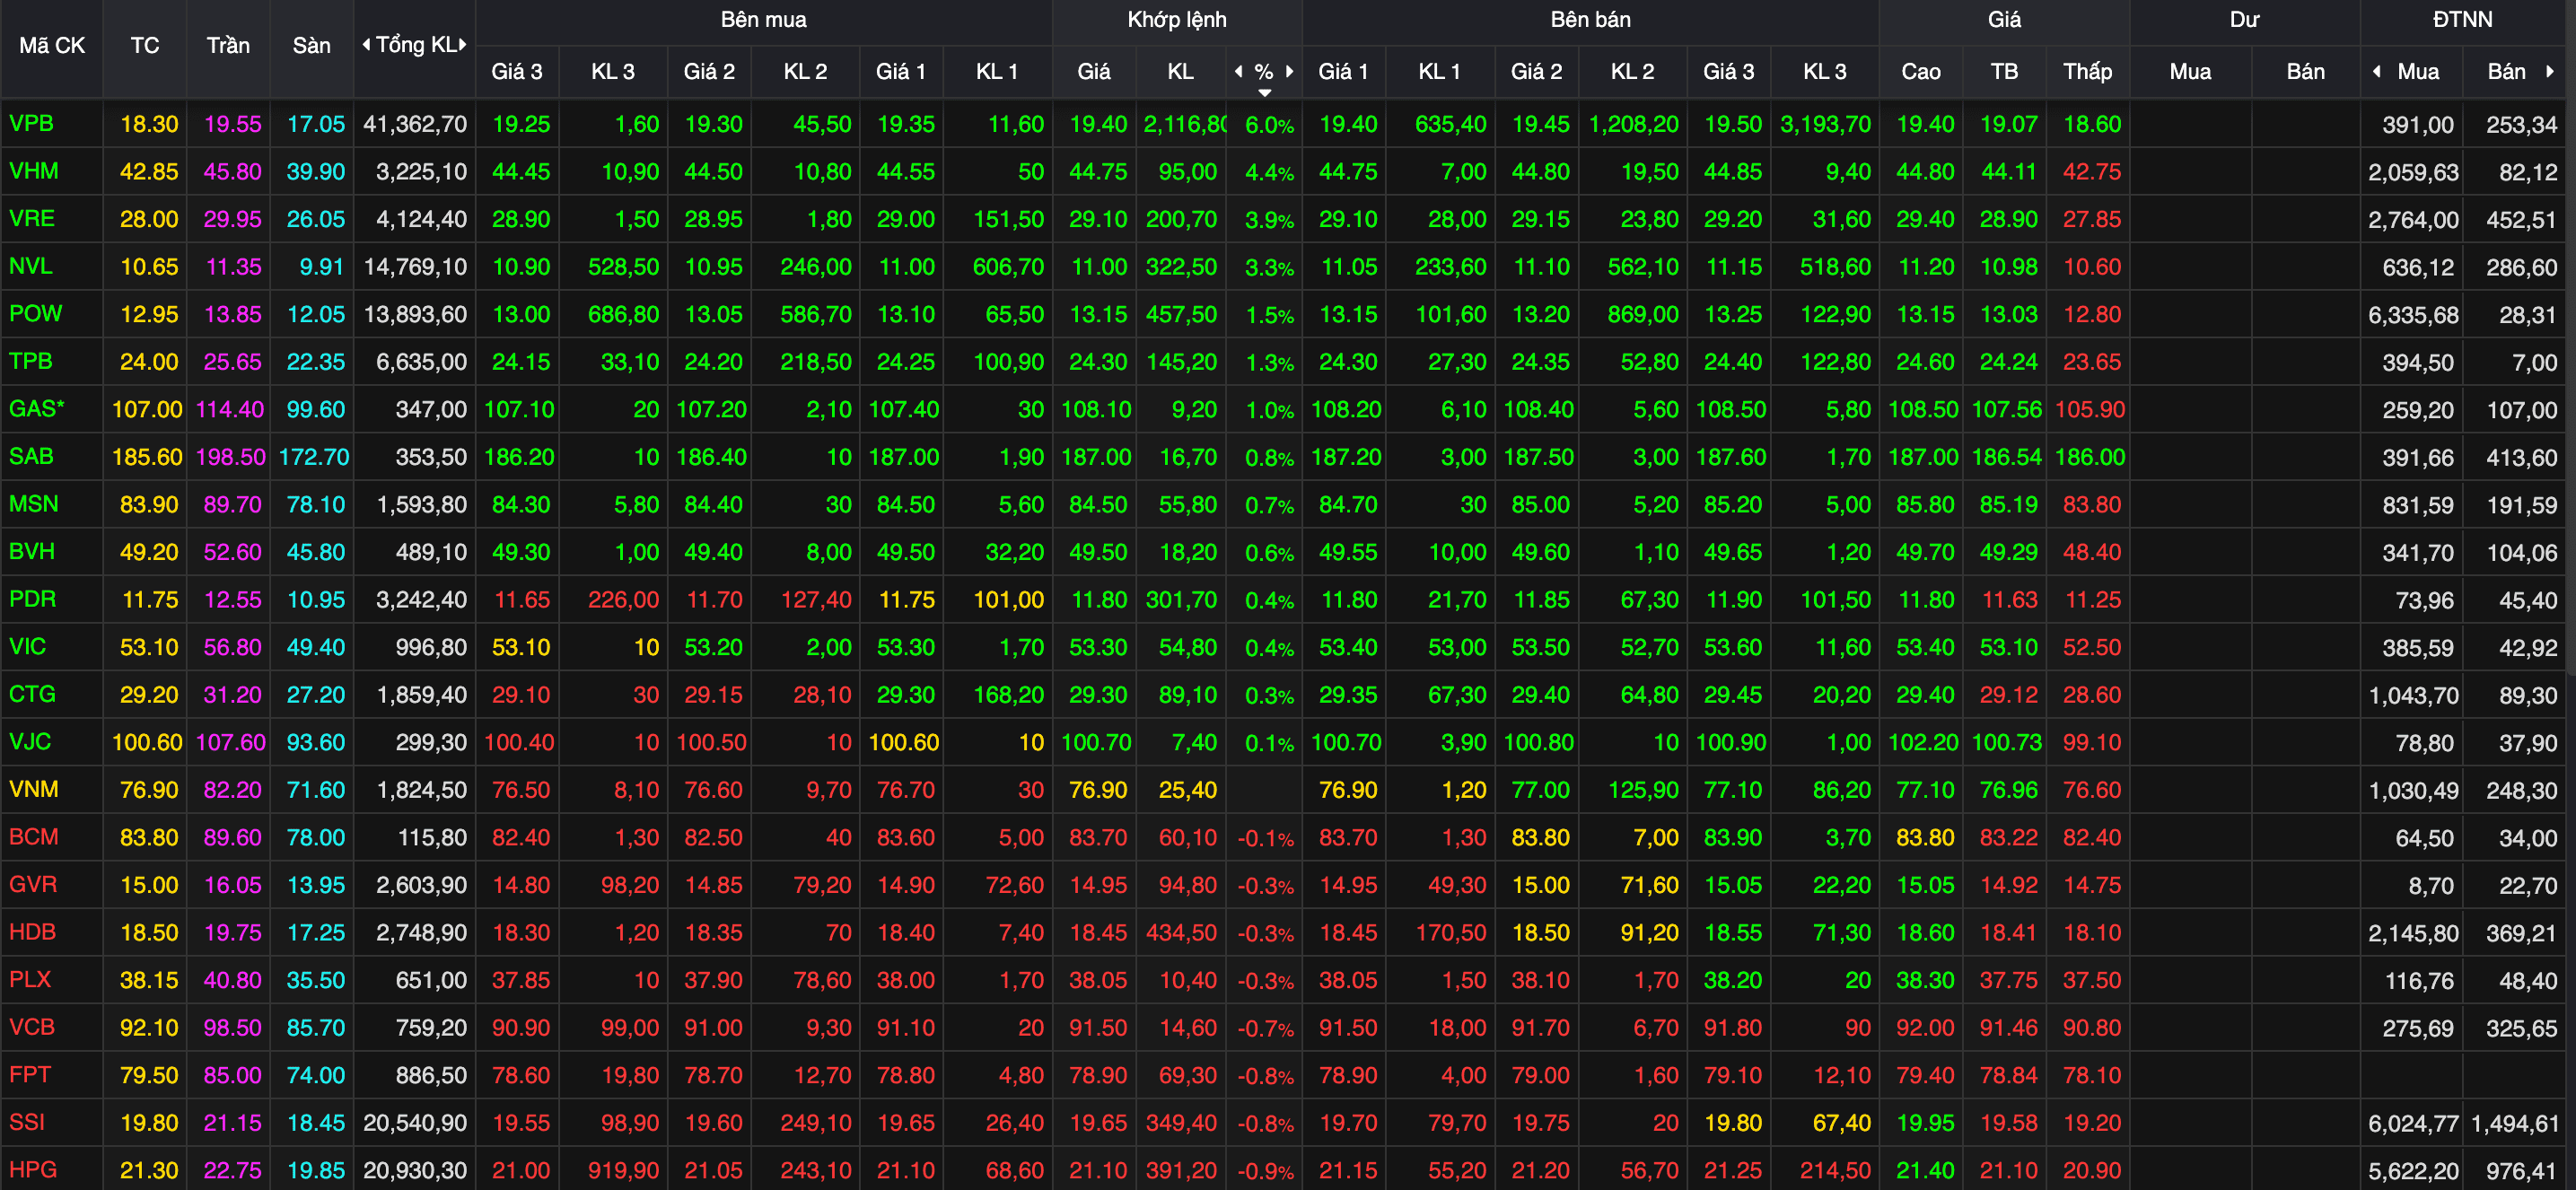Open the MSN stock symbol
This screenshot has height=1190, width=2576.
[x=33, y=504]
